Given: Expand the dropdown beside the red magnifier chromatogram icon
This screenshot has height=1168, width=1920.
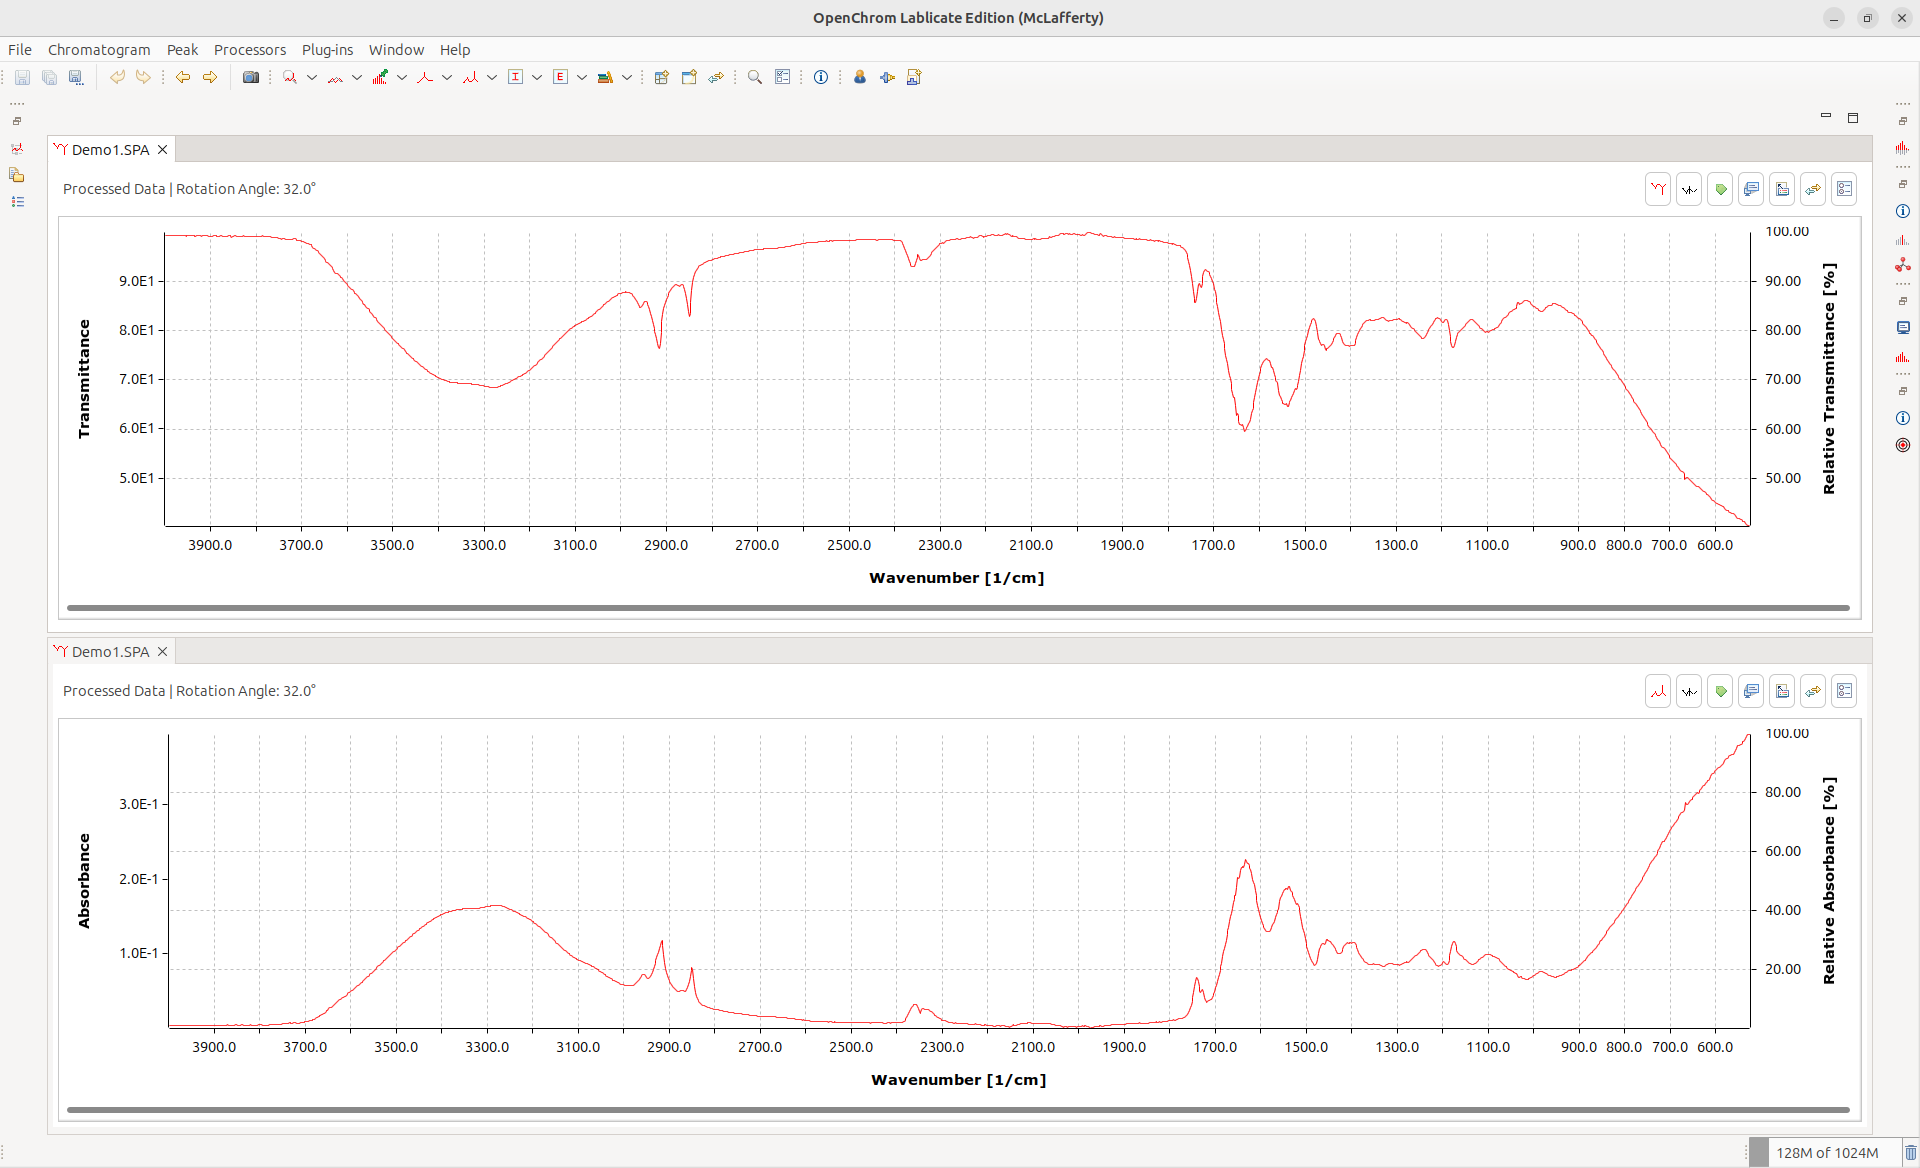Looking at the screenshot, I should click(312, 77).
